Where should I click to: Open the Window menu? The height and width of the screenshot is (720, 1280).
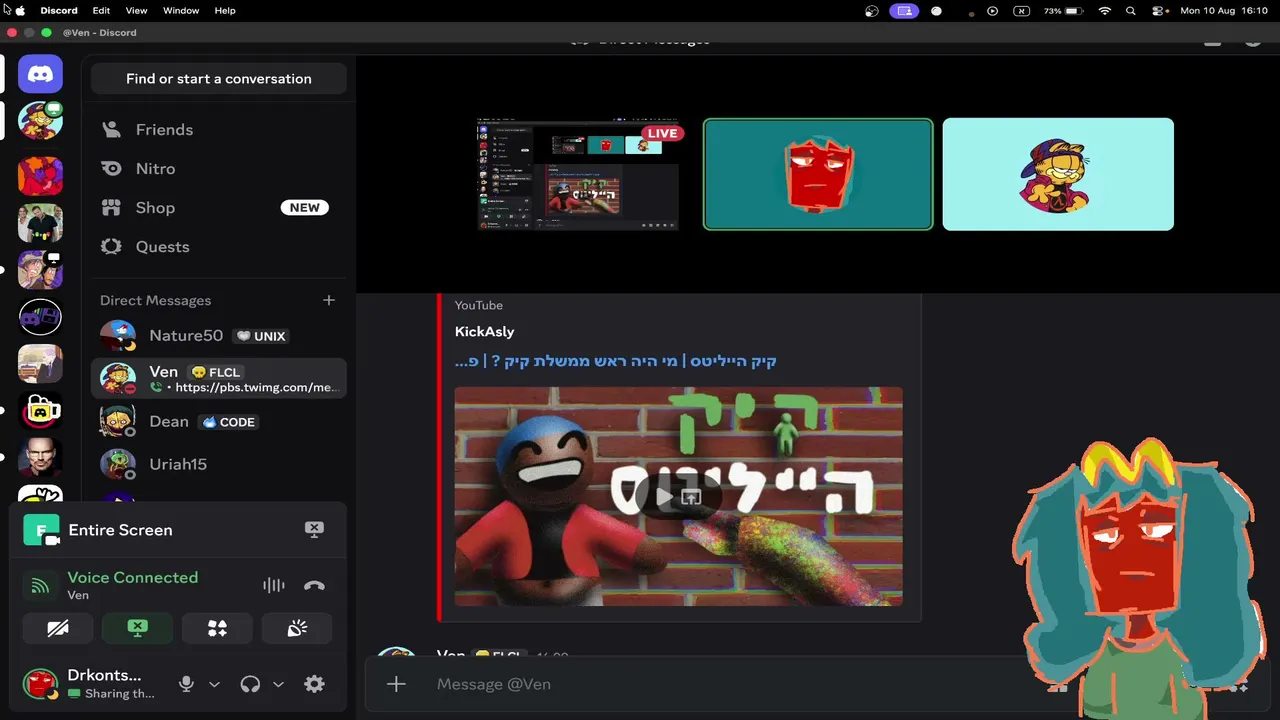181,10
